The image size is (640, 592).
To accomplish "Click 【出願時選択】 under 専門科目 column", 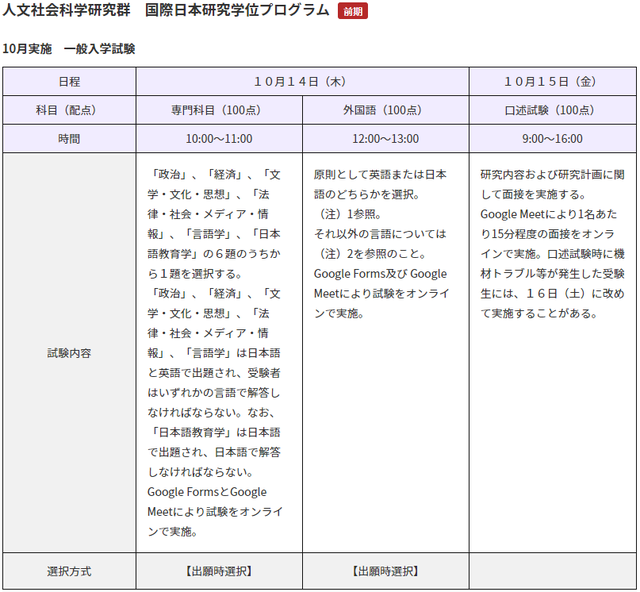I will pyautogui.click(x=219, y=571).
